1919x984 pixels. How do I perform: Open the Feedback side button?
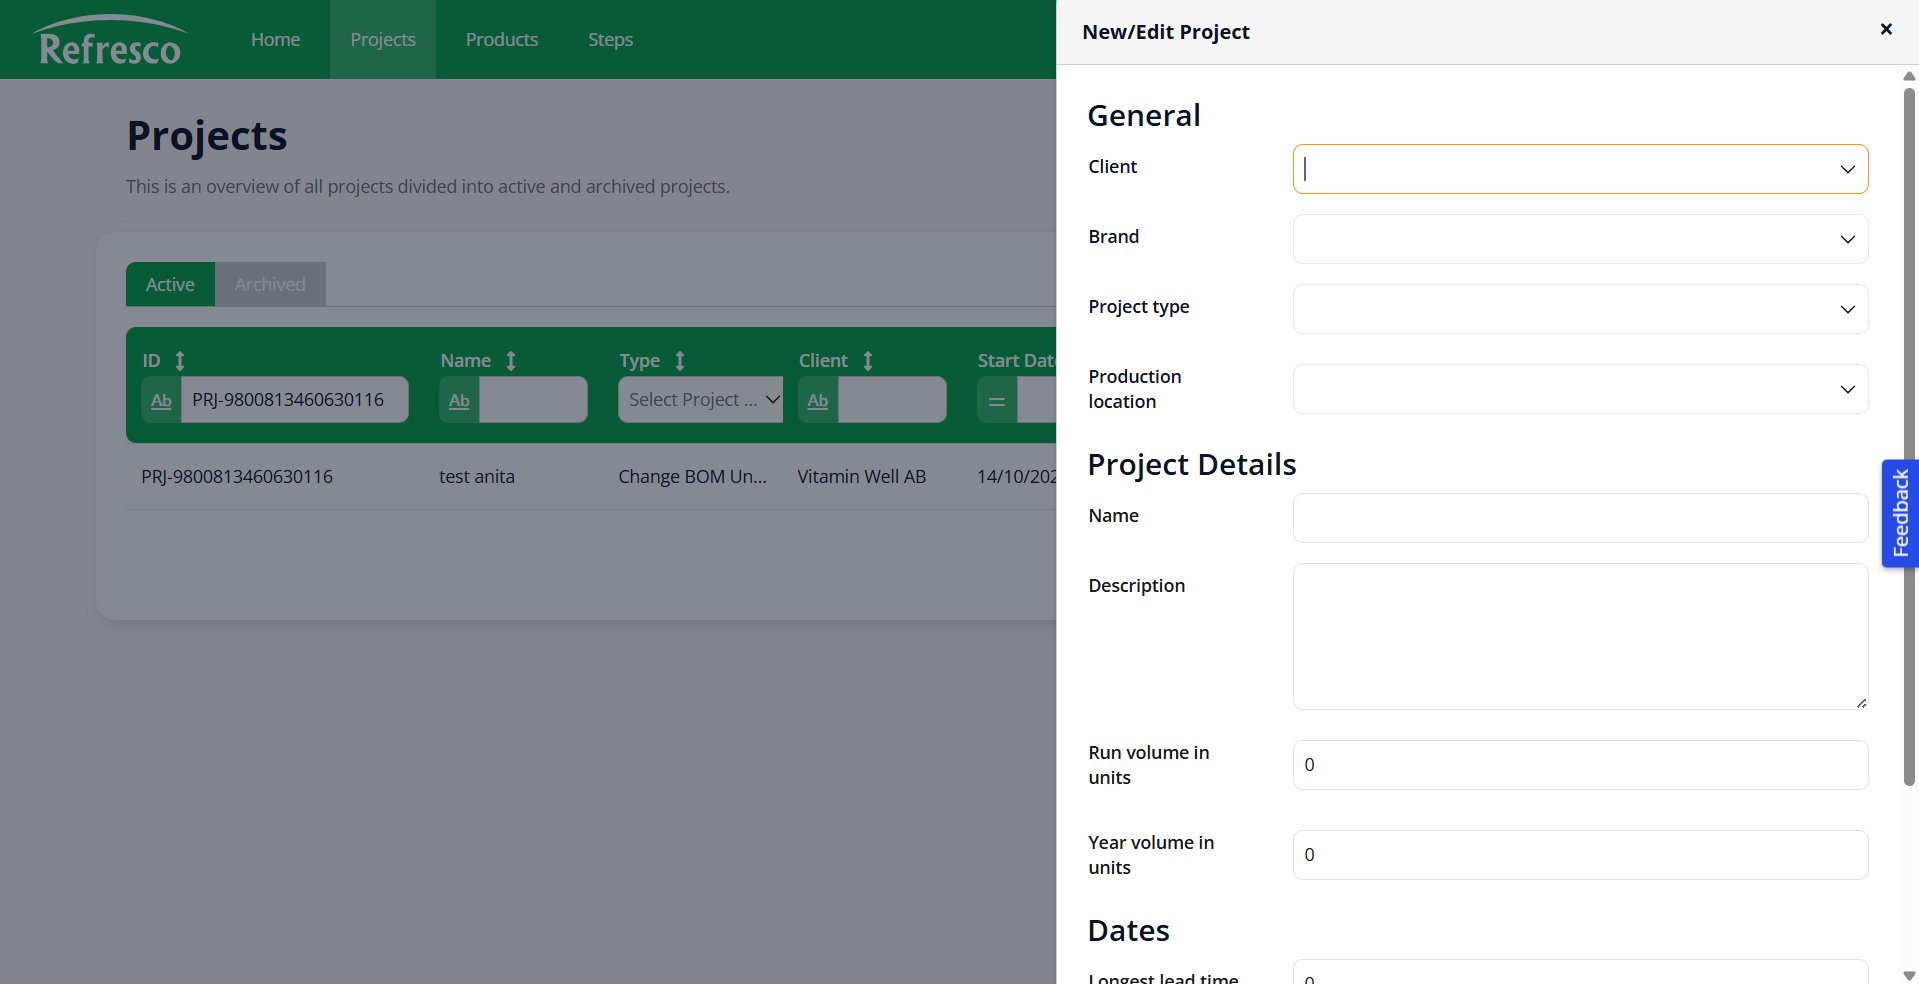coord(1900,513)
